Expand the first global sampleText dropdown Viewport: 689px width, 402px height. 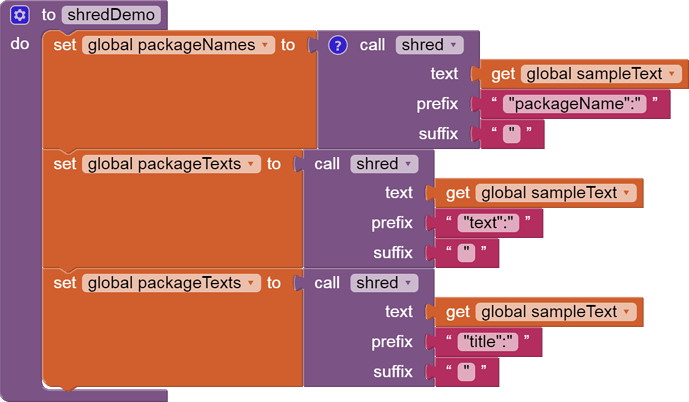pyautogui.click(x=671, y=74)
